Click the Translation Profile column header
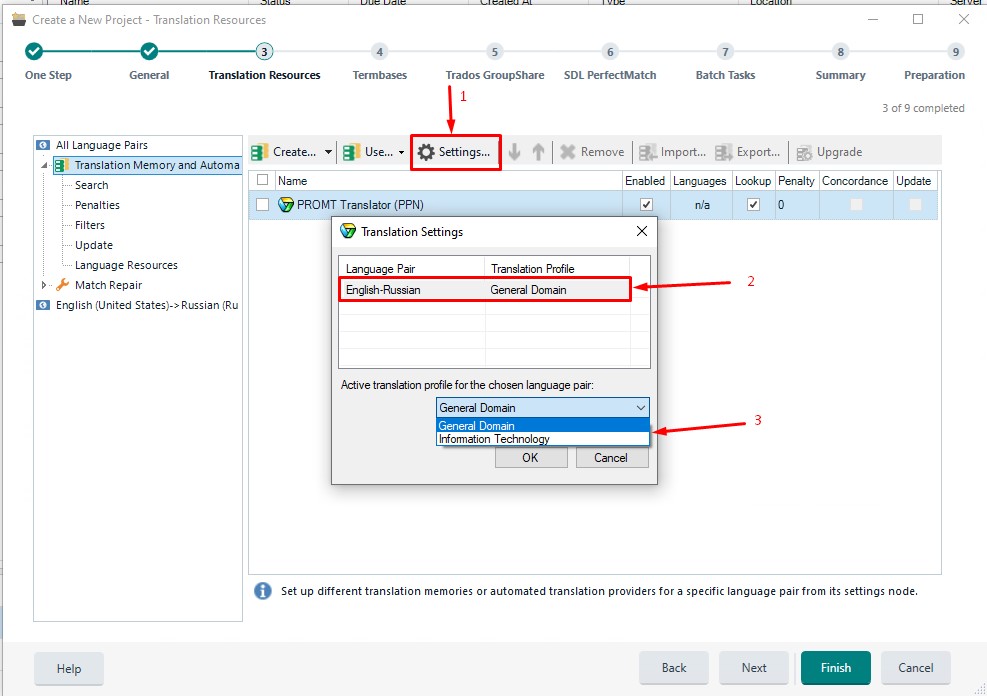 557,269
